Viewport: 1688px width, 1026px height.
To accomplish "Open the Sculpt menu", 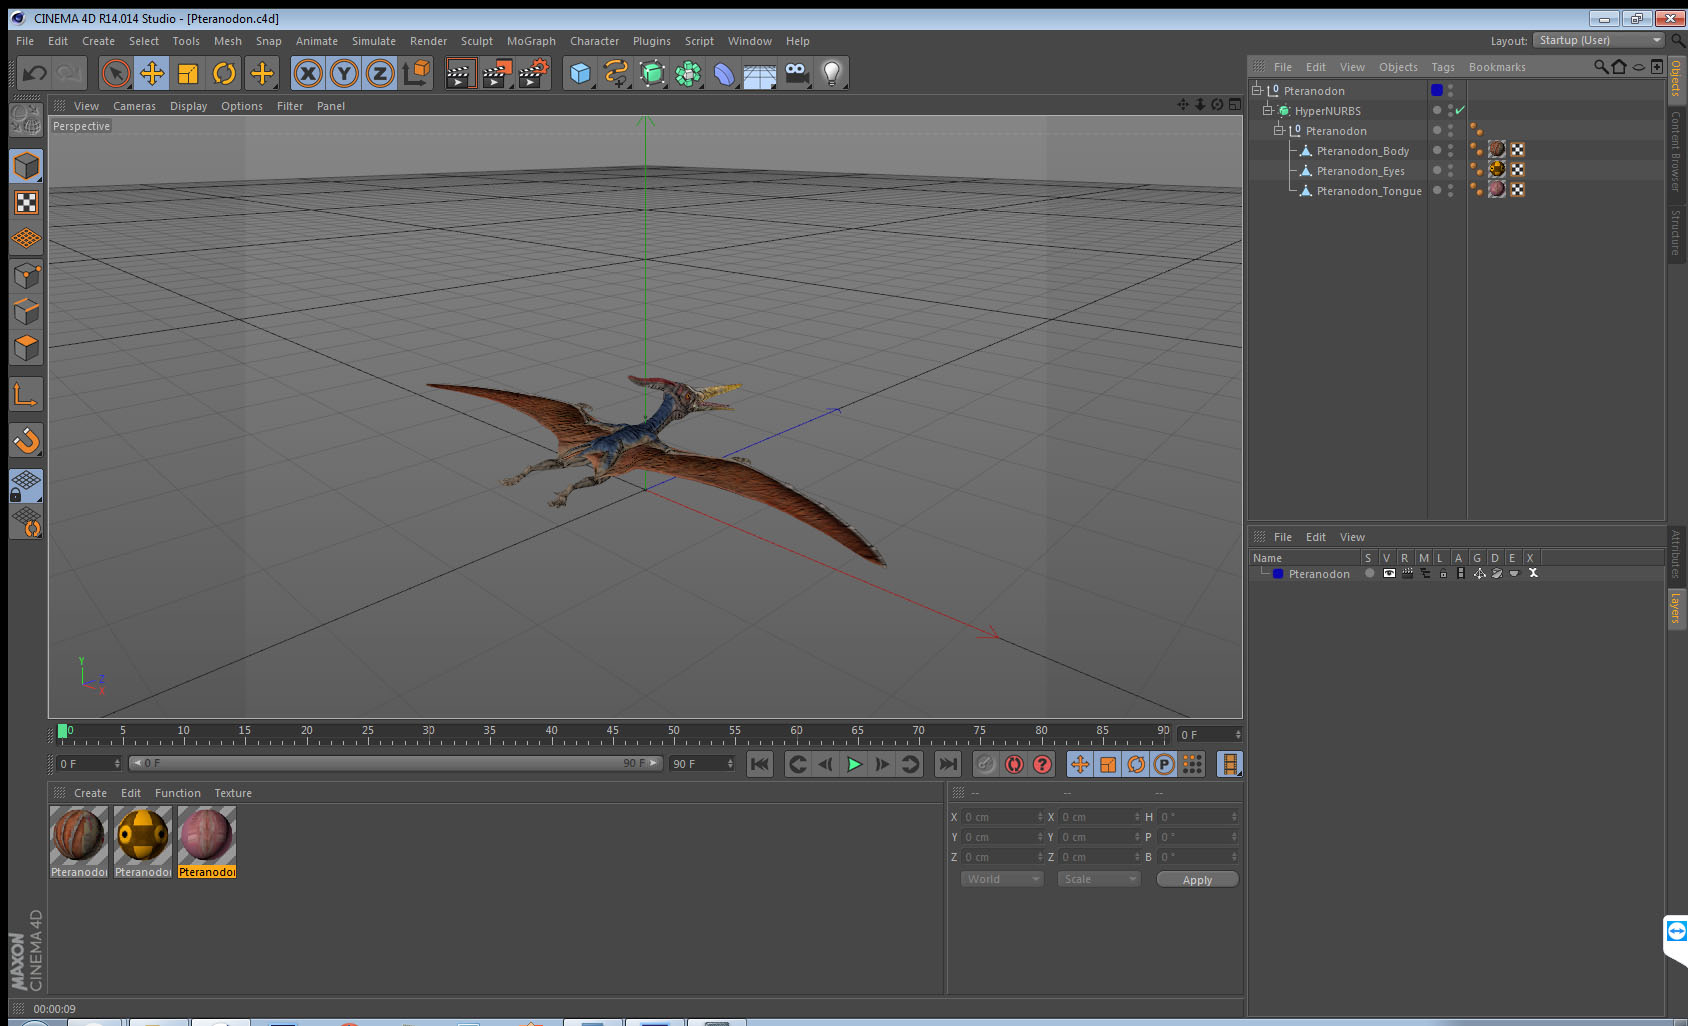I will tap(476, 41).
